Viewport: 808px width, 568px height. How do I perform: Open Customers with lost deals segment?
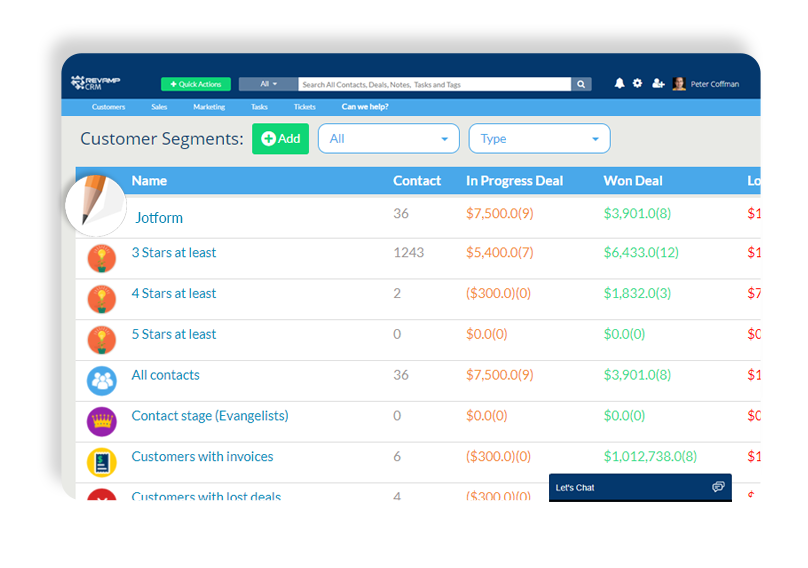(206, 495)
